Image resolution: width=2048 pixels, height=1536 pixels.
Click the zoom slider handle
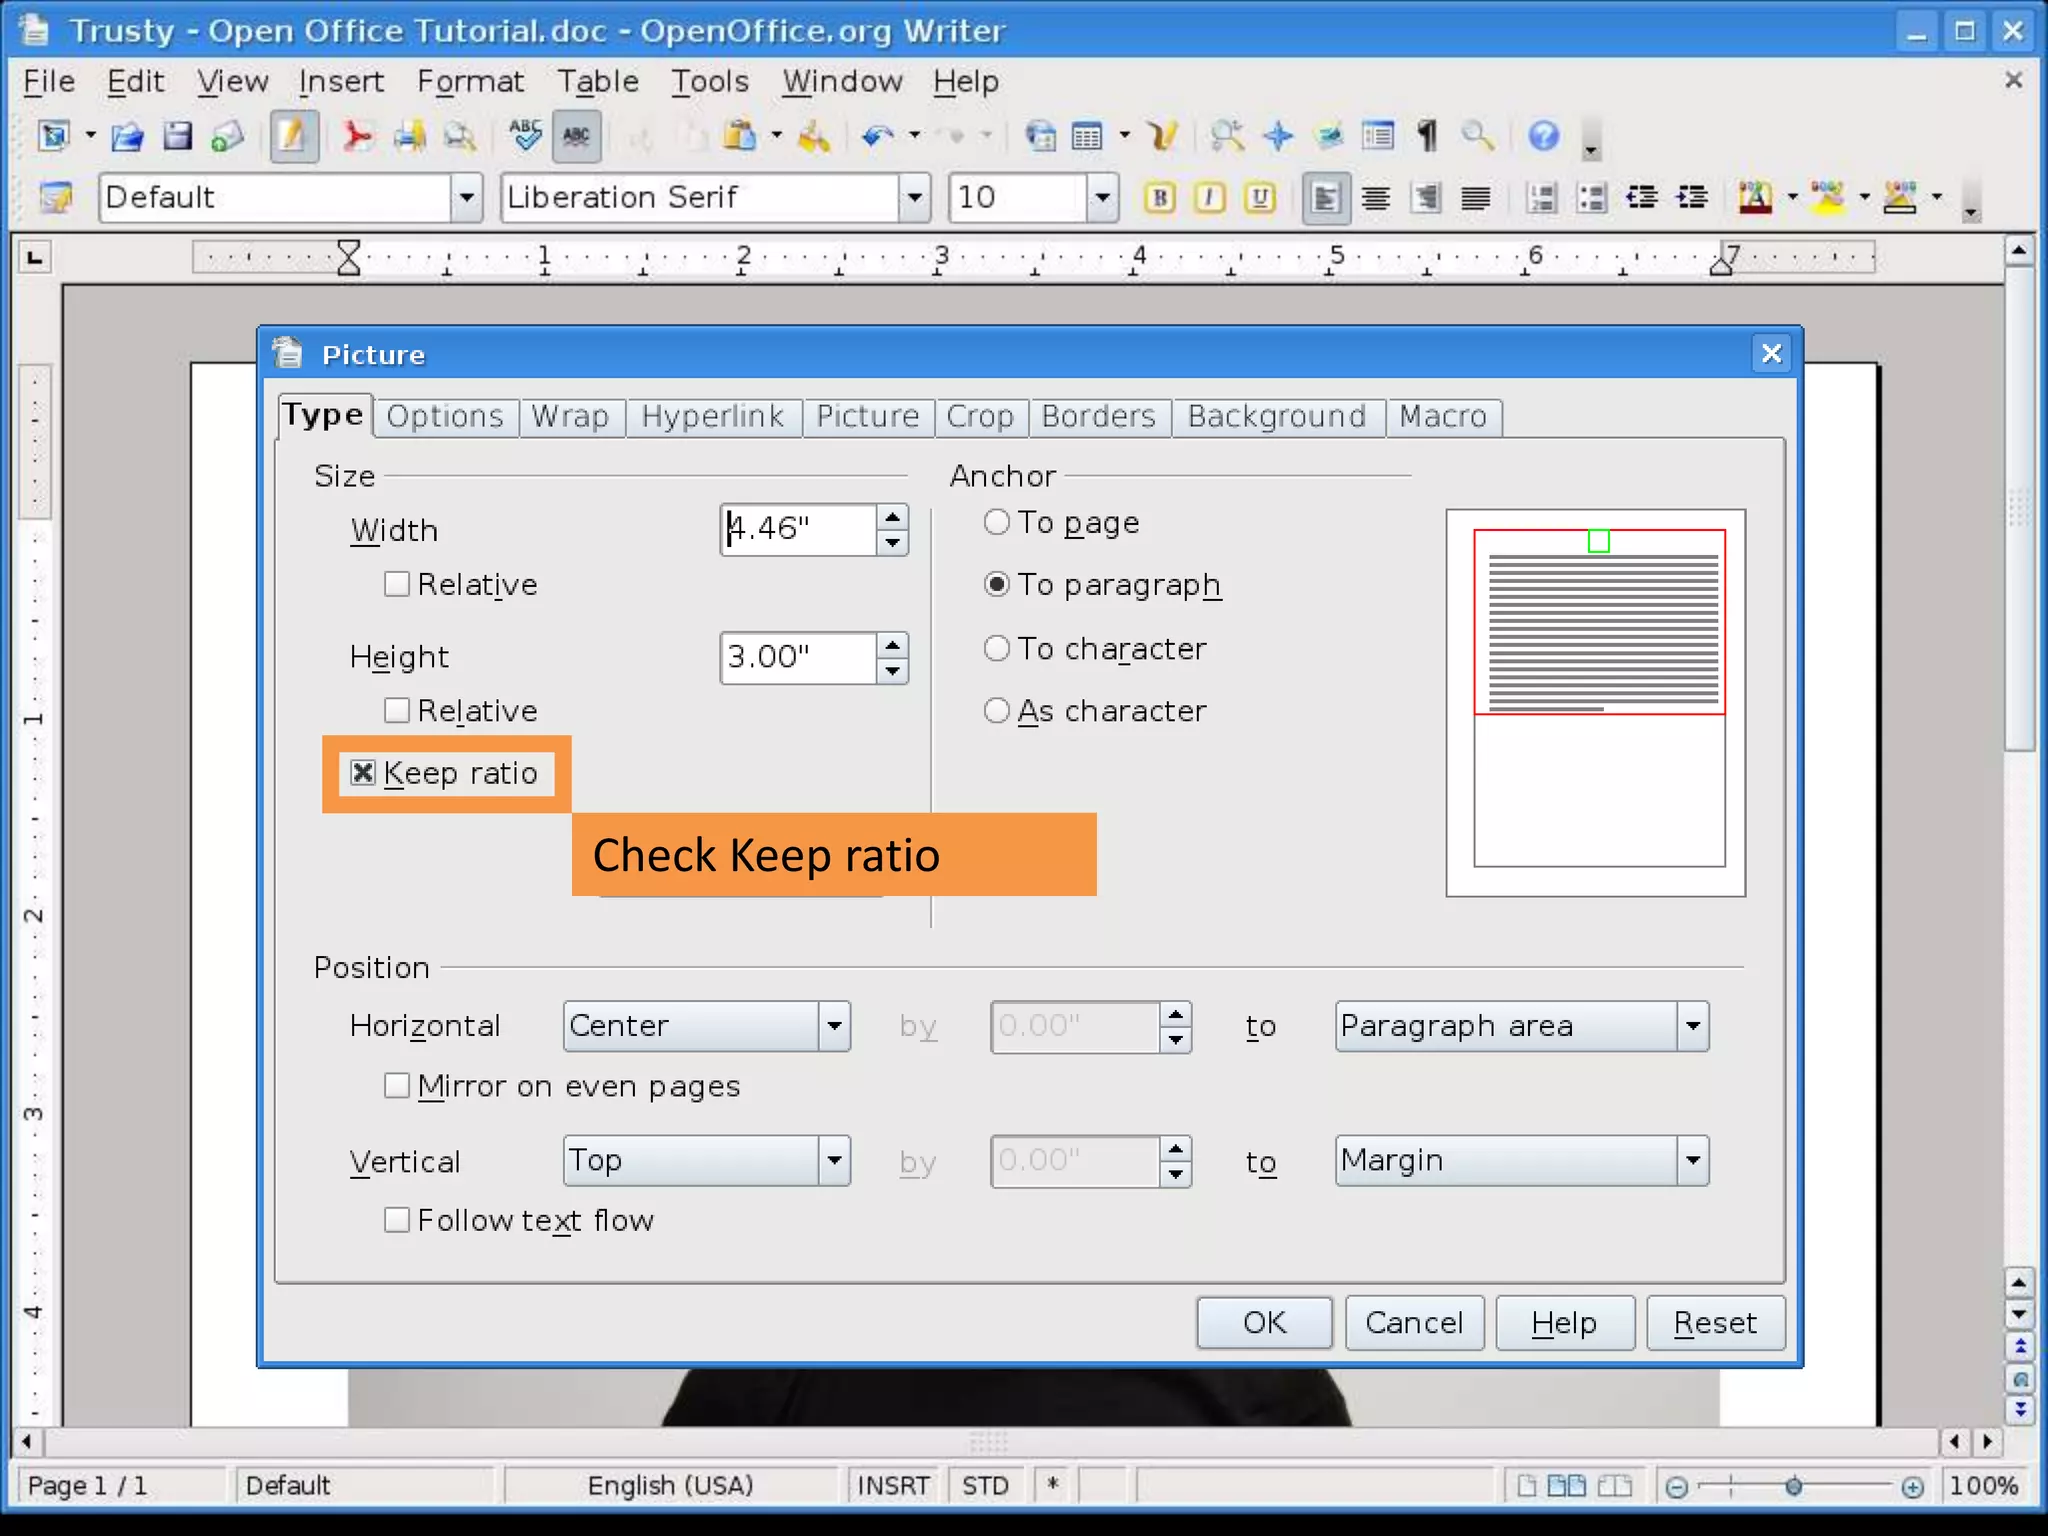click(x=1794, y=1487)
